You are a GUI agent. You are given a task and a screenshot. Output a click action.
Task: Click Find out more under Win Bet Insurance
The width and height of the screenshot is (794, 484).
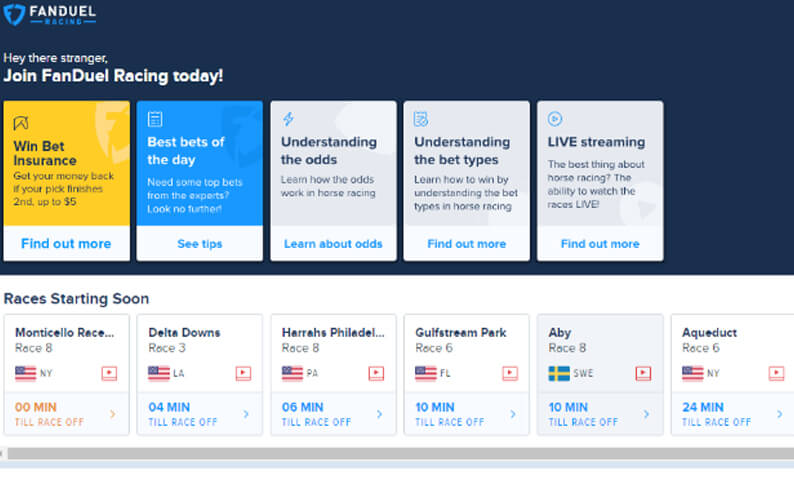66,244
